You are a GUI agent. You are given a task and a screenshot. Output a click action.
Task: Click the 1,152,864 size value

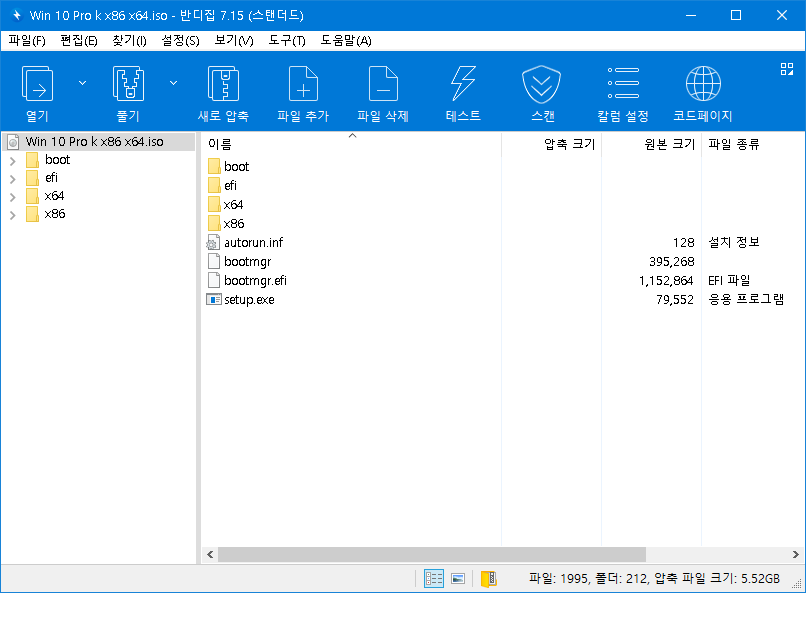666,281
